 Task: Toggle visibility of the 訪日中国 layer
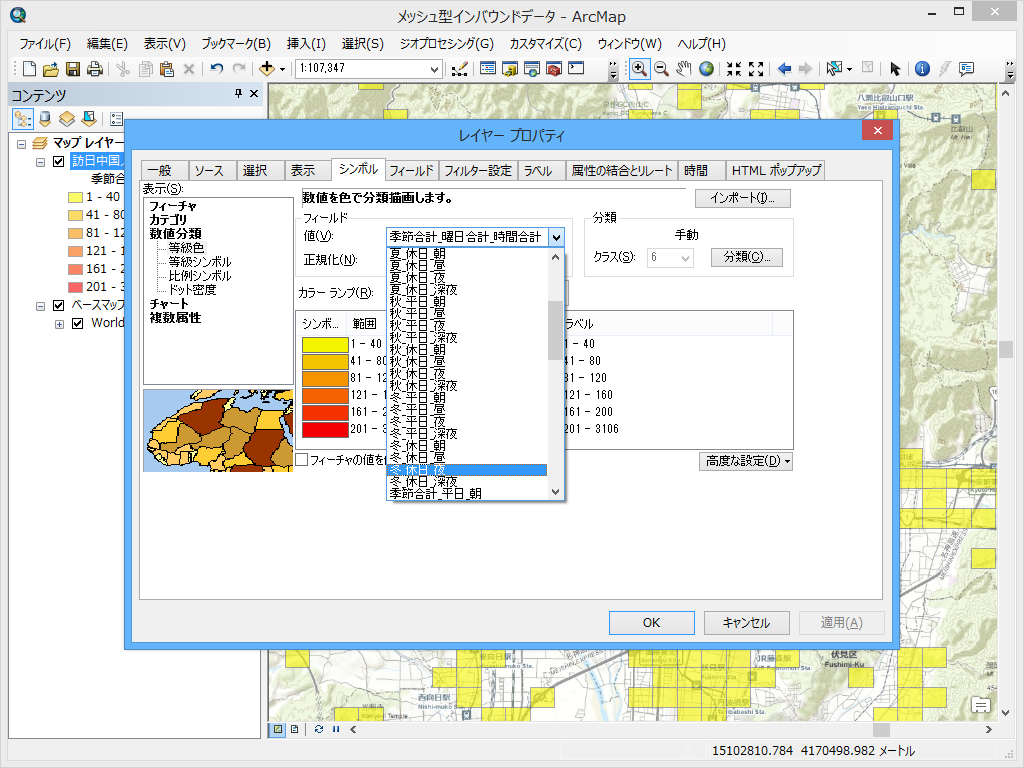[59, 161]
